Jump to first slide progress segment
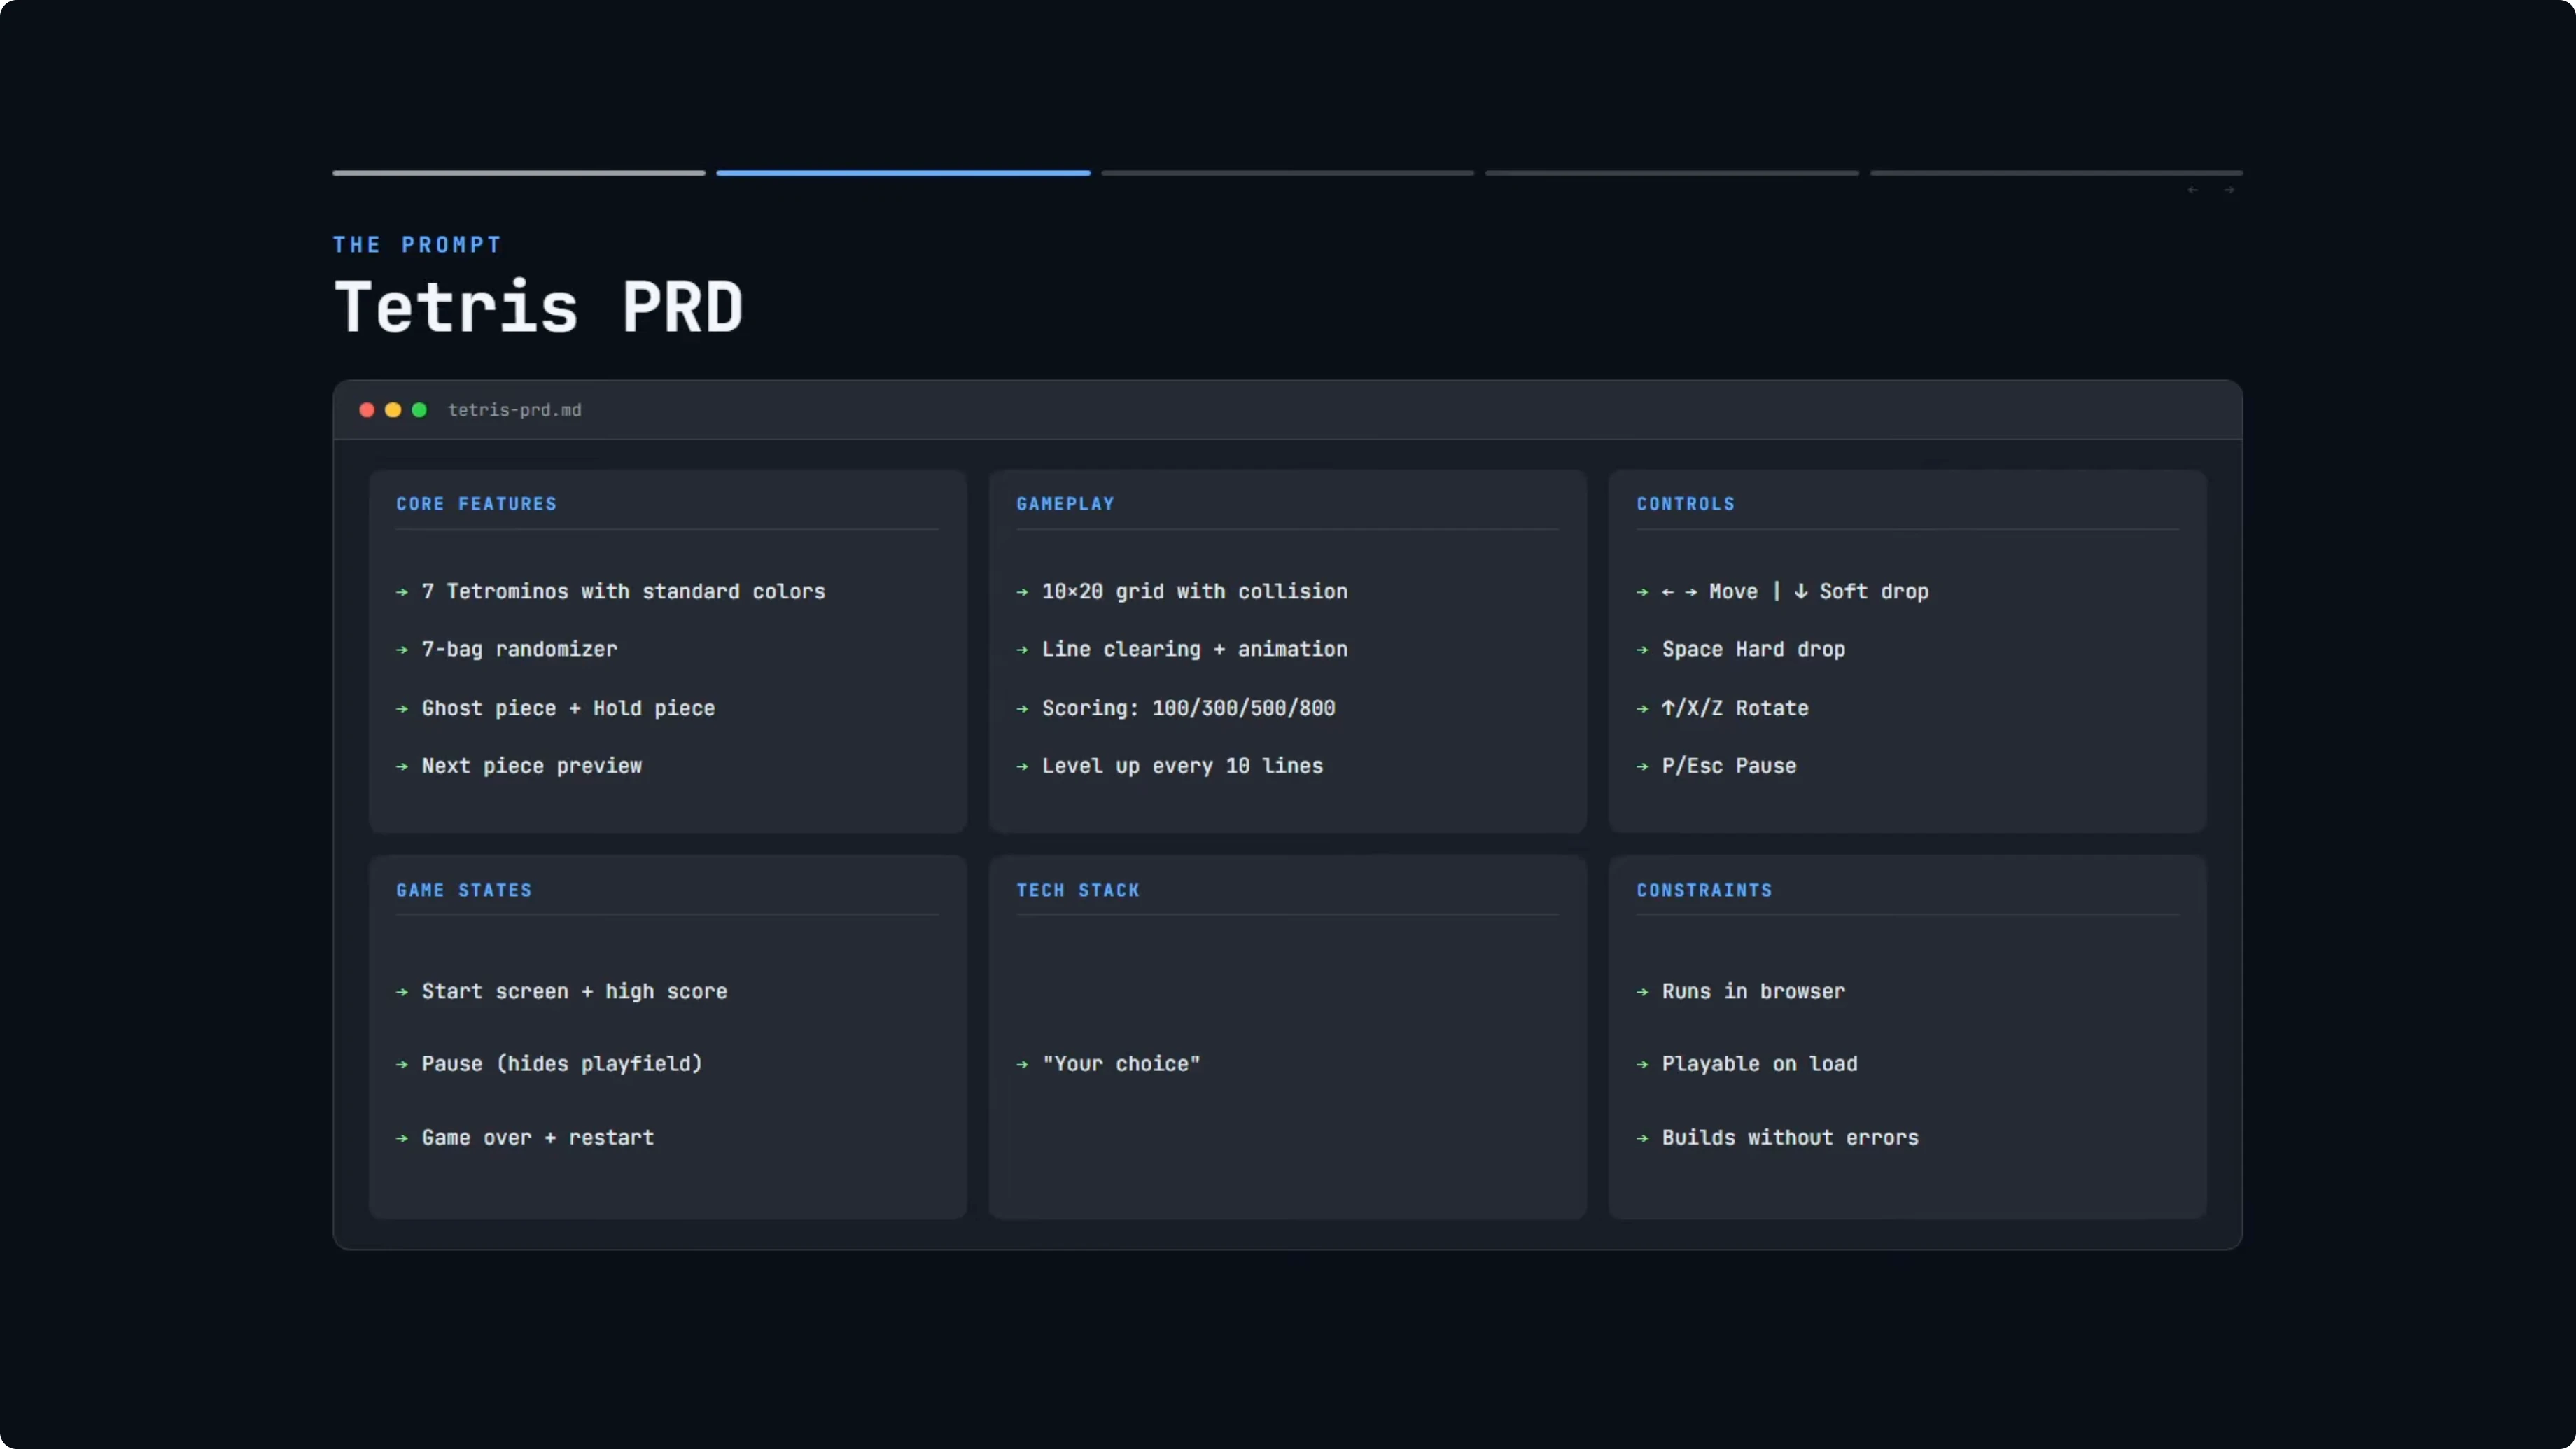 [519, 173]
